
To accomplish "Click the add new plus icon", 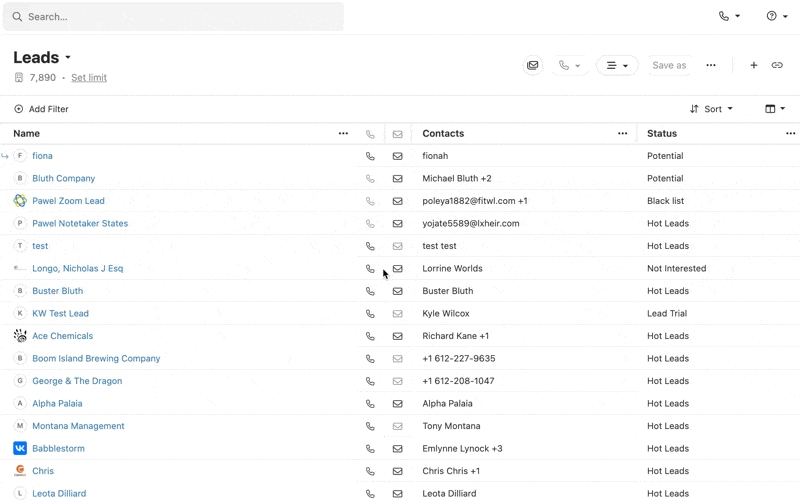I will 754,65.
